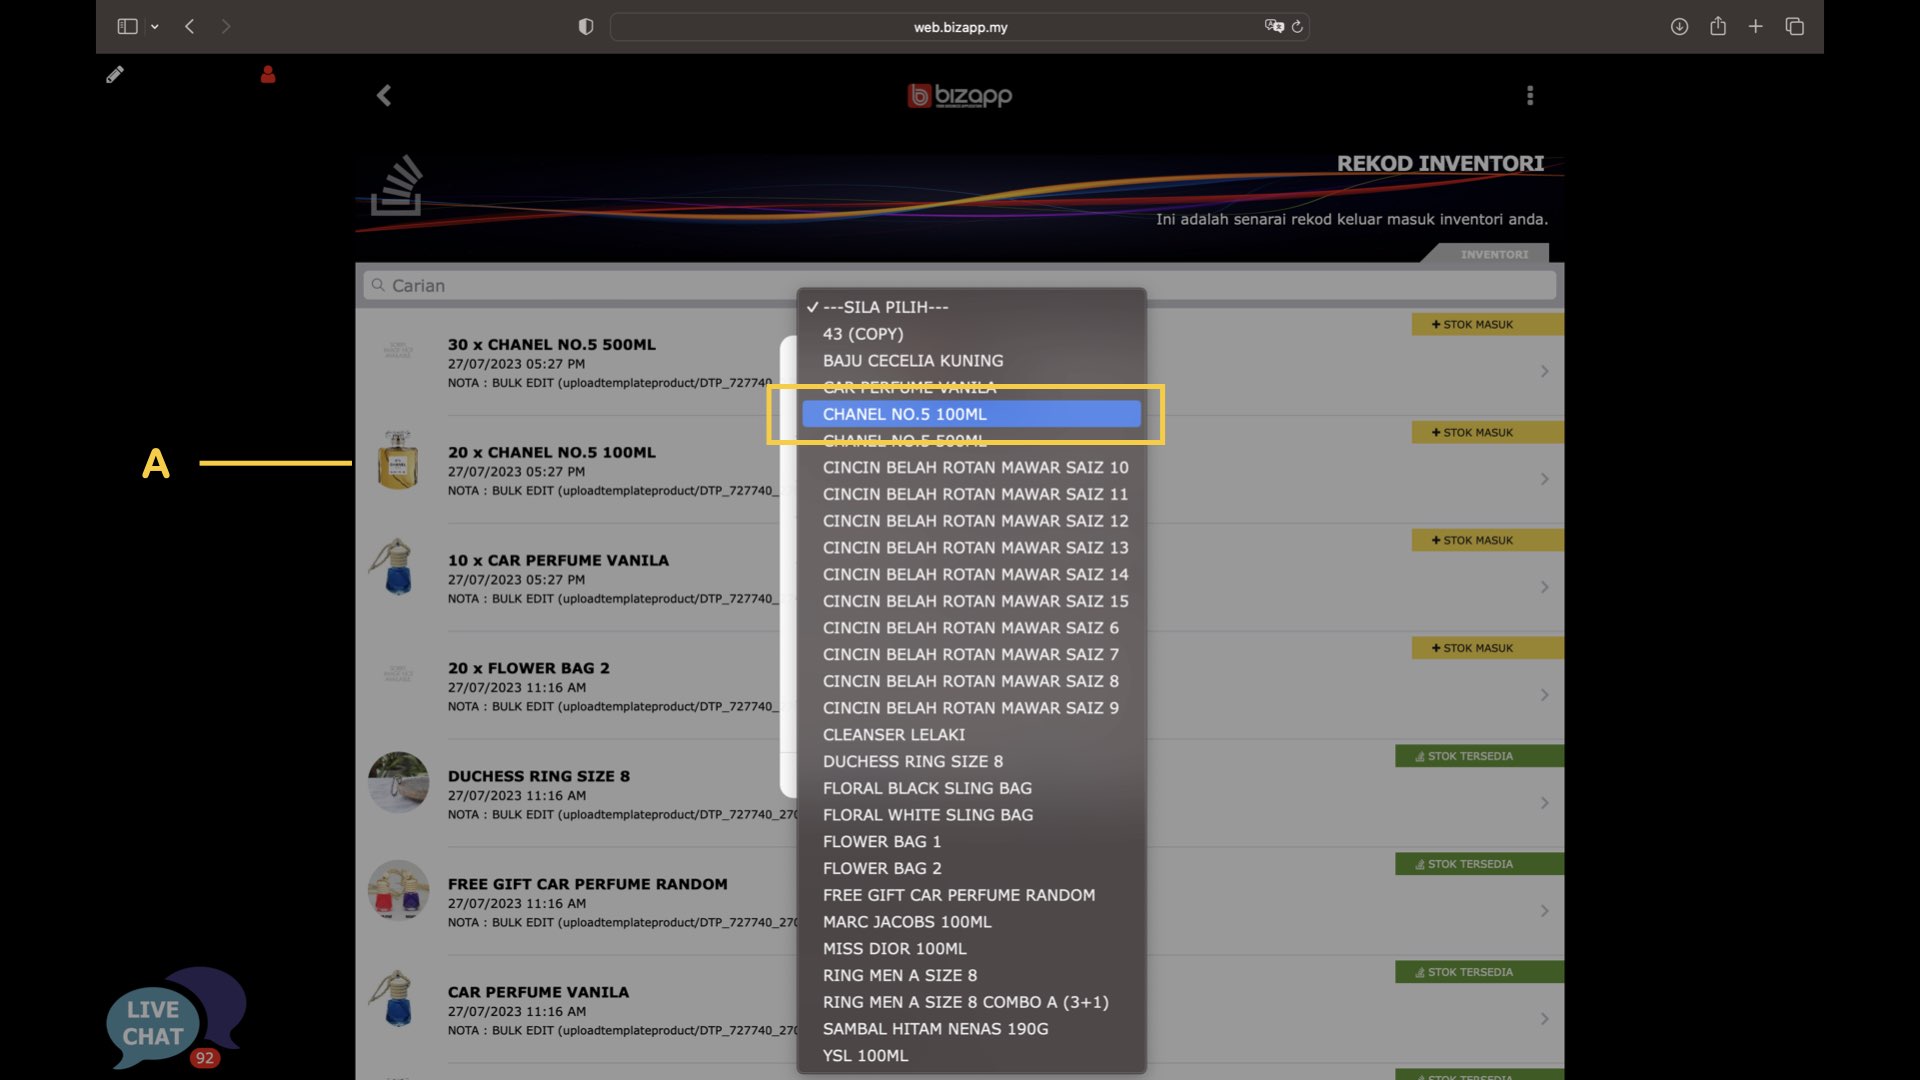Click STOK MASUK for 20 x FLOWER BAG 2
The height and width of the screenshot is (1080, 1920).
click(x=1487, y=648)
